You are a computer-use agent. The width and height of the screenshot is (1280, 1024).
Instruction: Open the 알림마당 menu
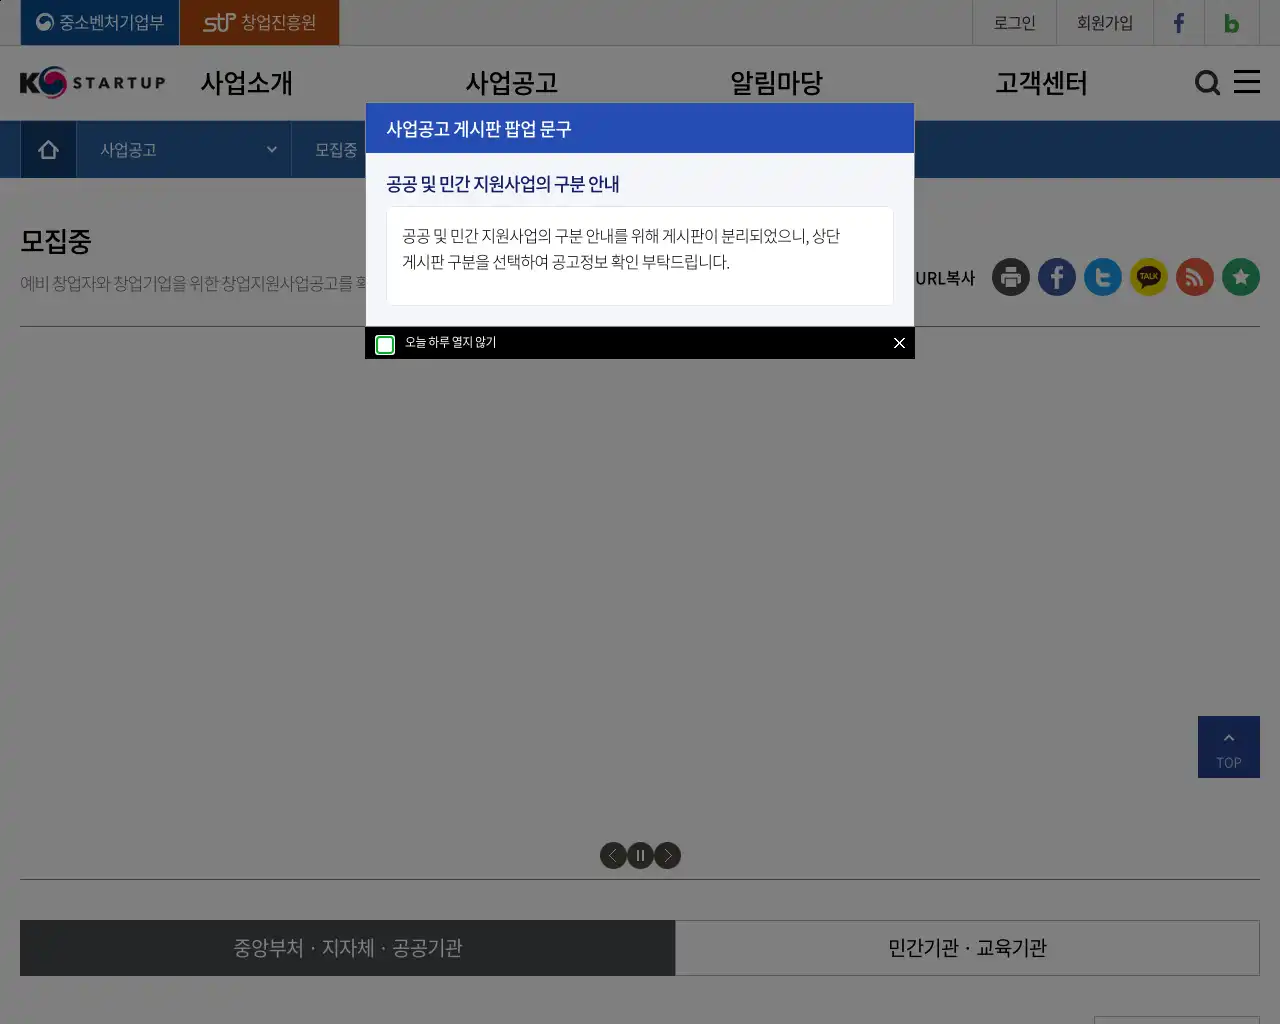[x=776, y=83]
